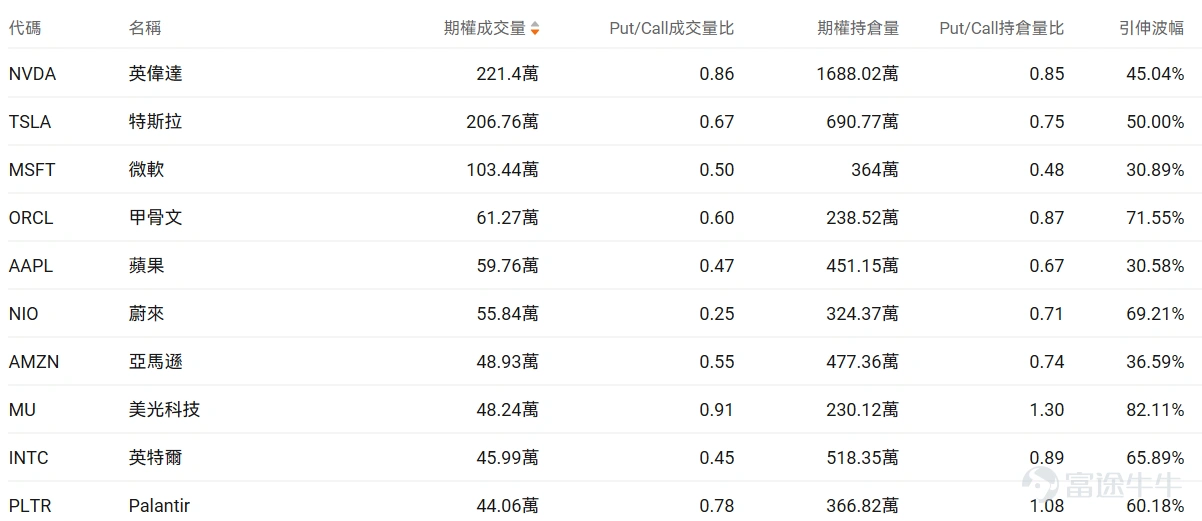This screenshot has width=1202, height=521.
Task: Click NIO put/call volume ratio 0.25
Action: pos(717,314)
